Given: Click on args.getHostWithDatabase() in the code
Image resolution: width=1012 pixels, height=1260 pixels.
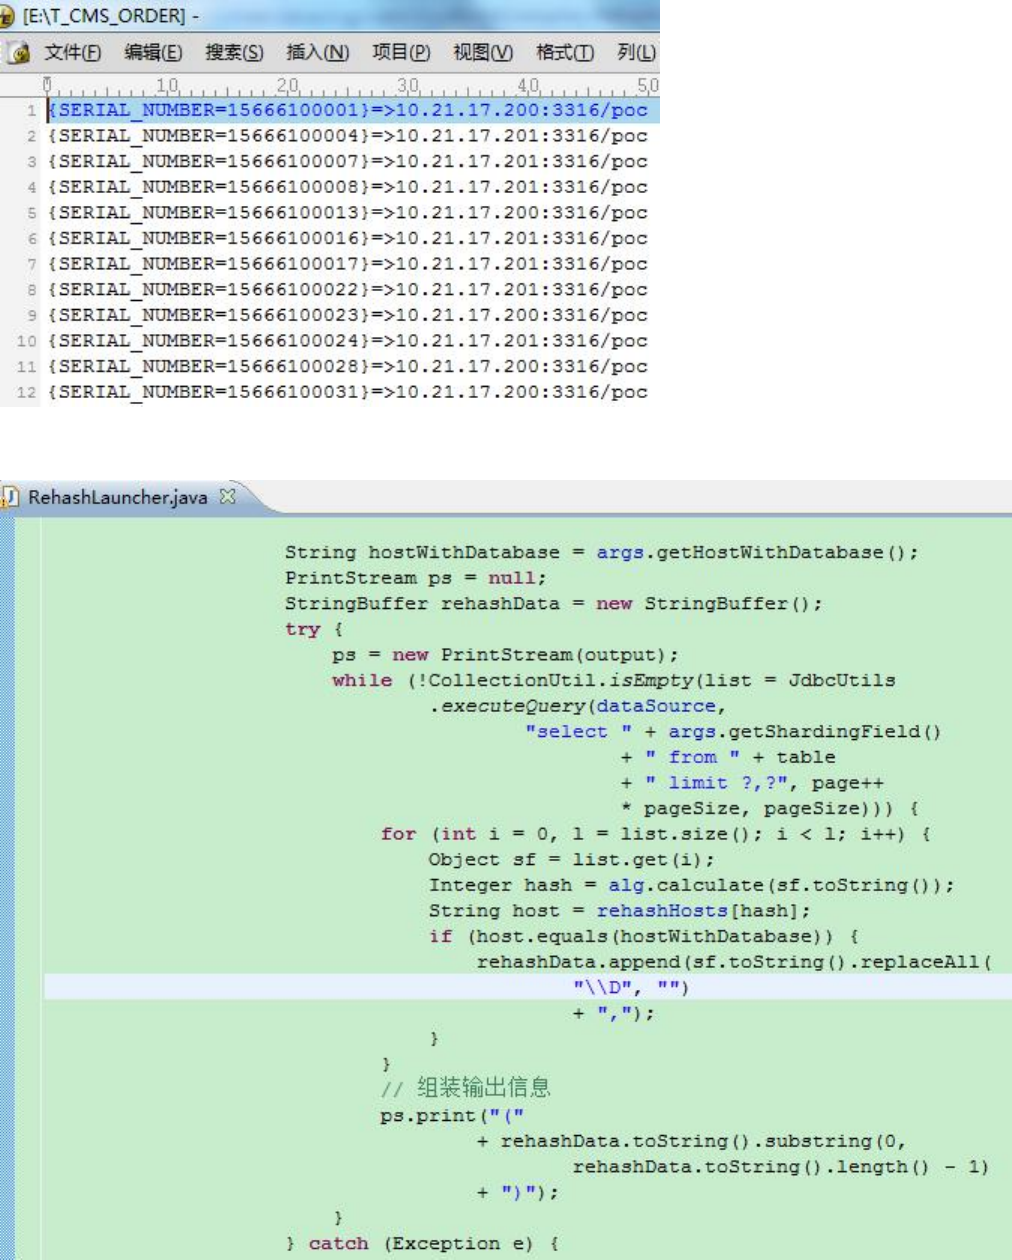Looking at the screenshot, I should pos(757,552).
